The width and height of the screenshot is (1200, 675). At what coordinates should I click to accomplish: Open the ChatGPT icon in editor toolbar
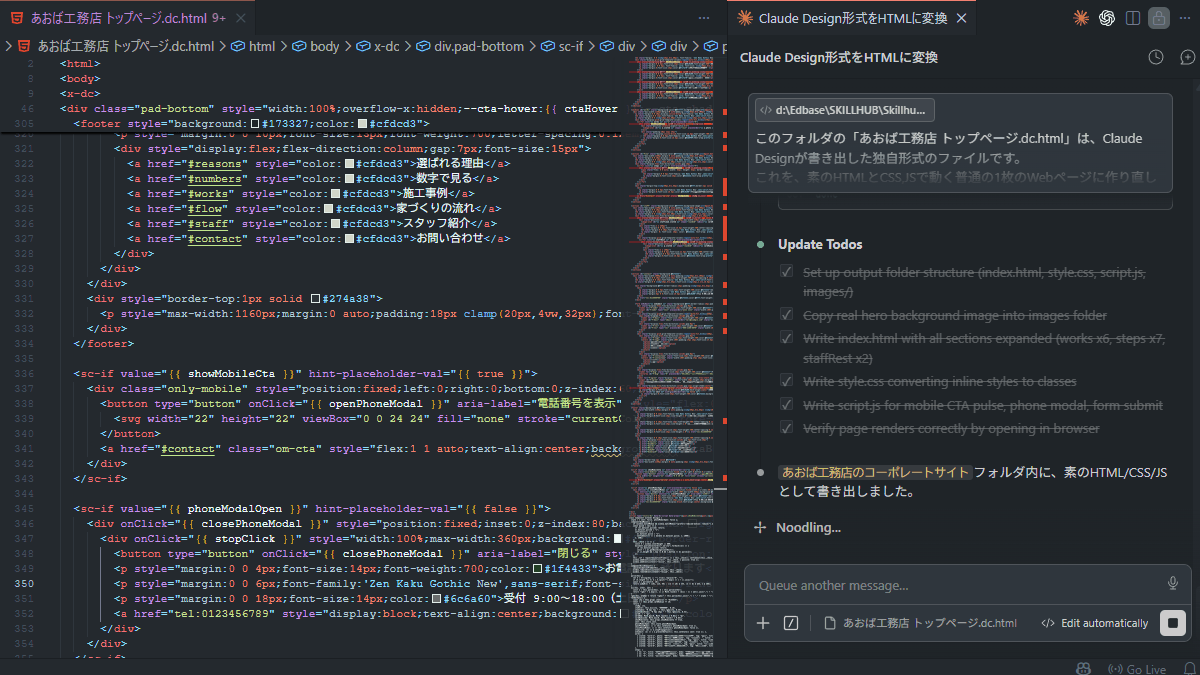pyautogui.click(x=1107, y=18)
